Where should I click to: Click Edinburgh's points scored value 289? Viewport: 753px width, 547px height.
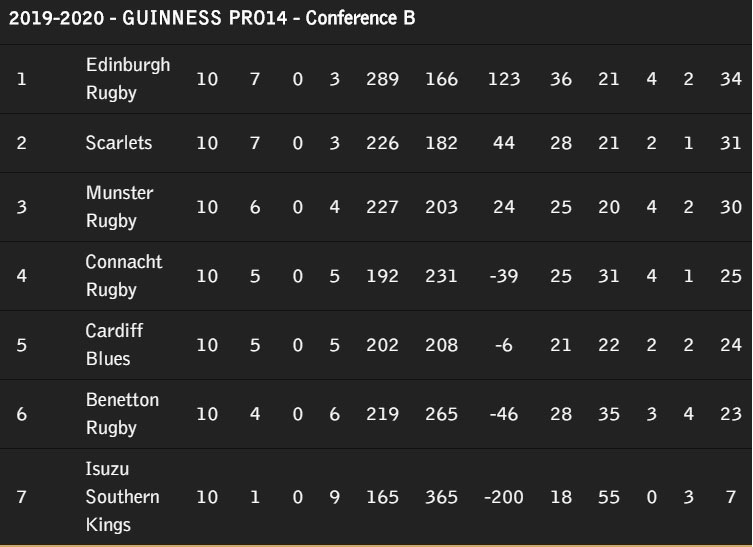[x=382, y=79]
